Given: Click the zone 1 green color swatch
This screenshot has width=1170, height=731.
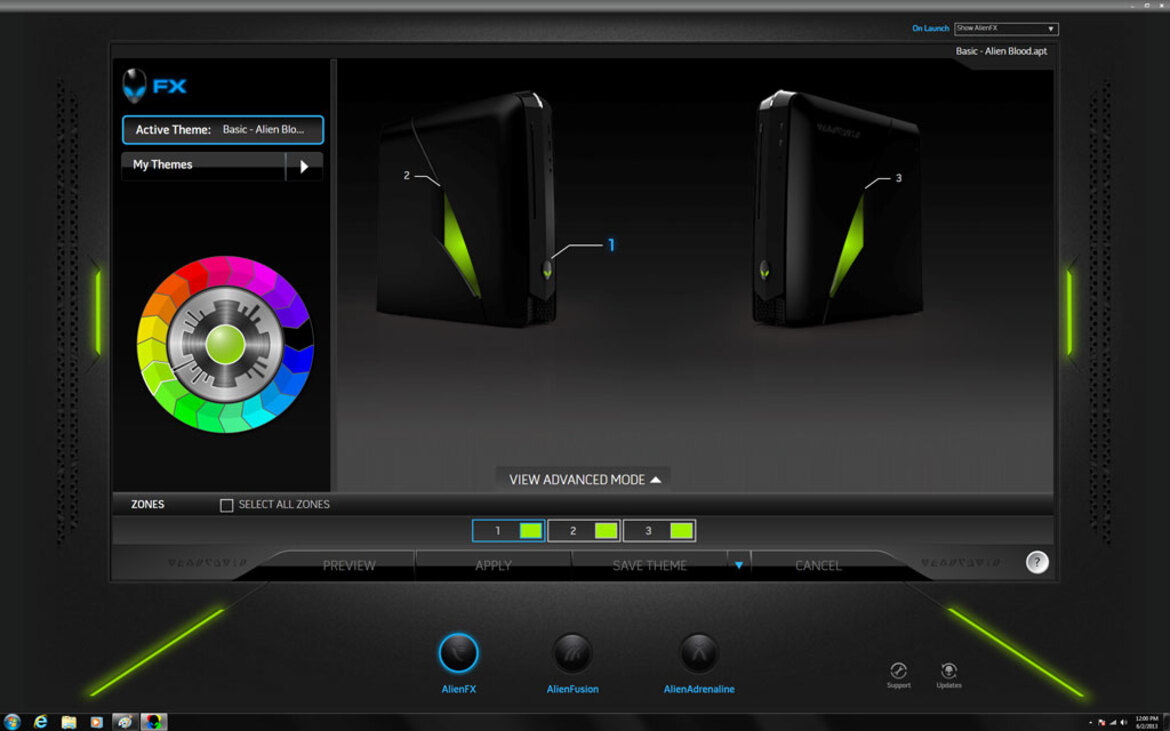Looking at the screenshot, I should 531,530.
